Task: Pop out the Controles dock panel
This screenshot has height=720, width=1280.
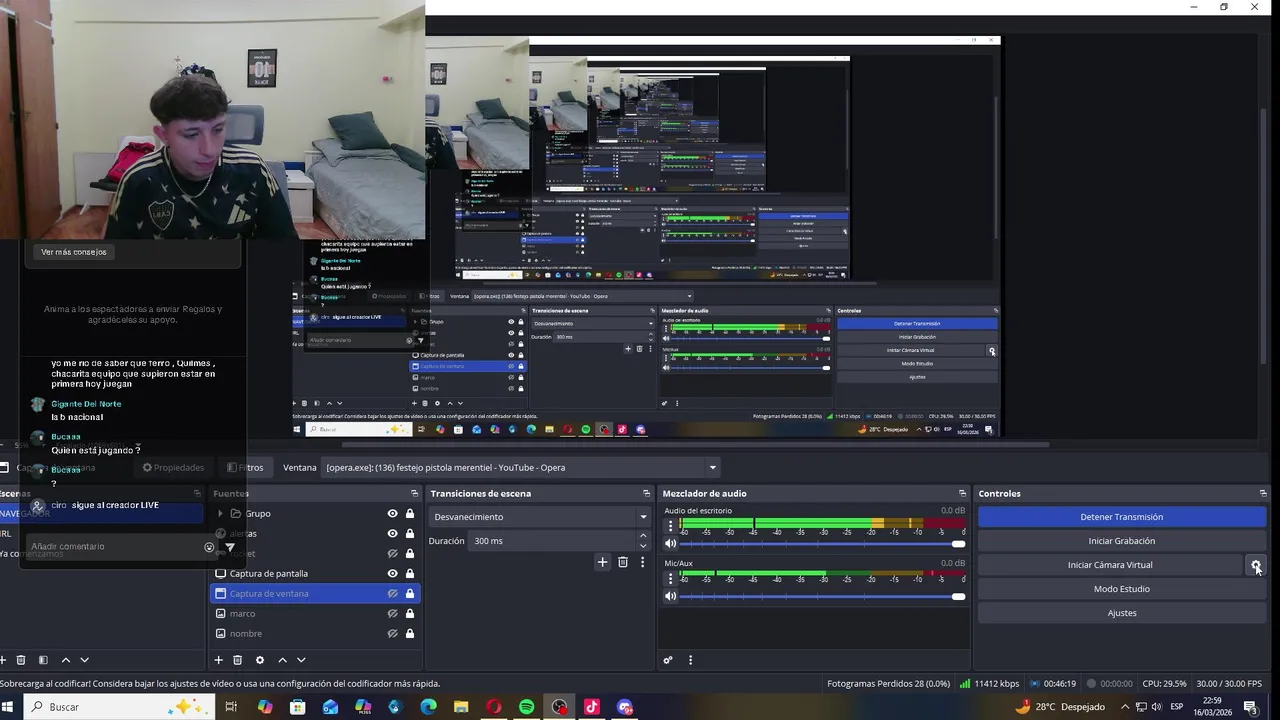Action: click(1262, 493)
